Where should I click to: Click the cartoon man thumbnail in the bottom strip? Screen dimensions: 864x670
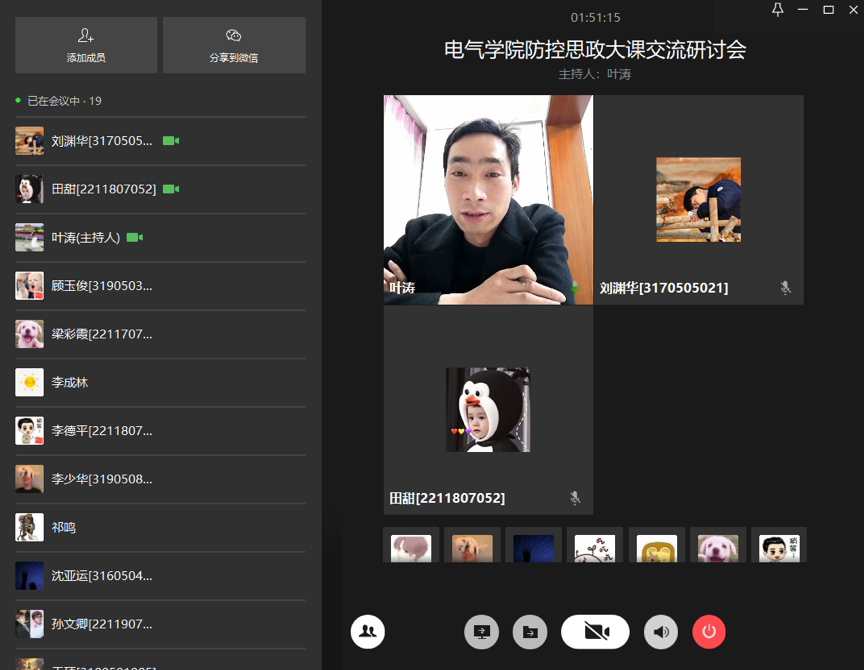[779, 548]
